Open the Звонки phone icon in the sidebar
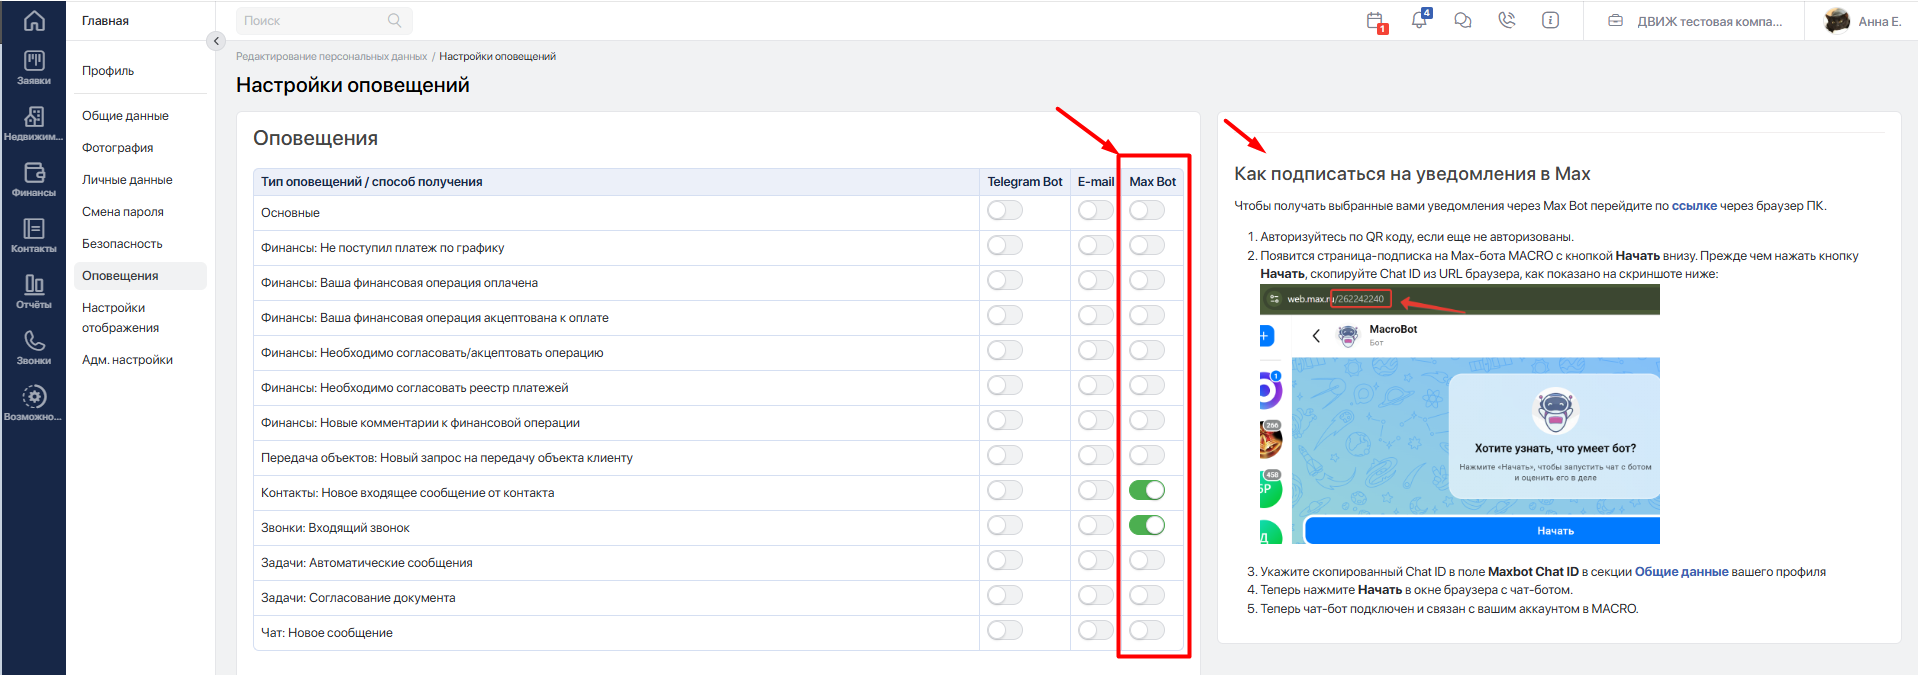This screenshot has width=1918, height=675. click(34, 347)
